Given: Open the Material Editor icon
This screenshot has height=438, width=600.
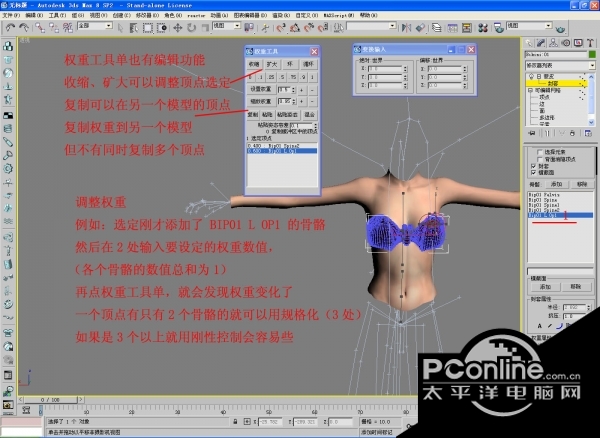Looking at the screenshot, I should [x=483, y=28].
